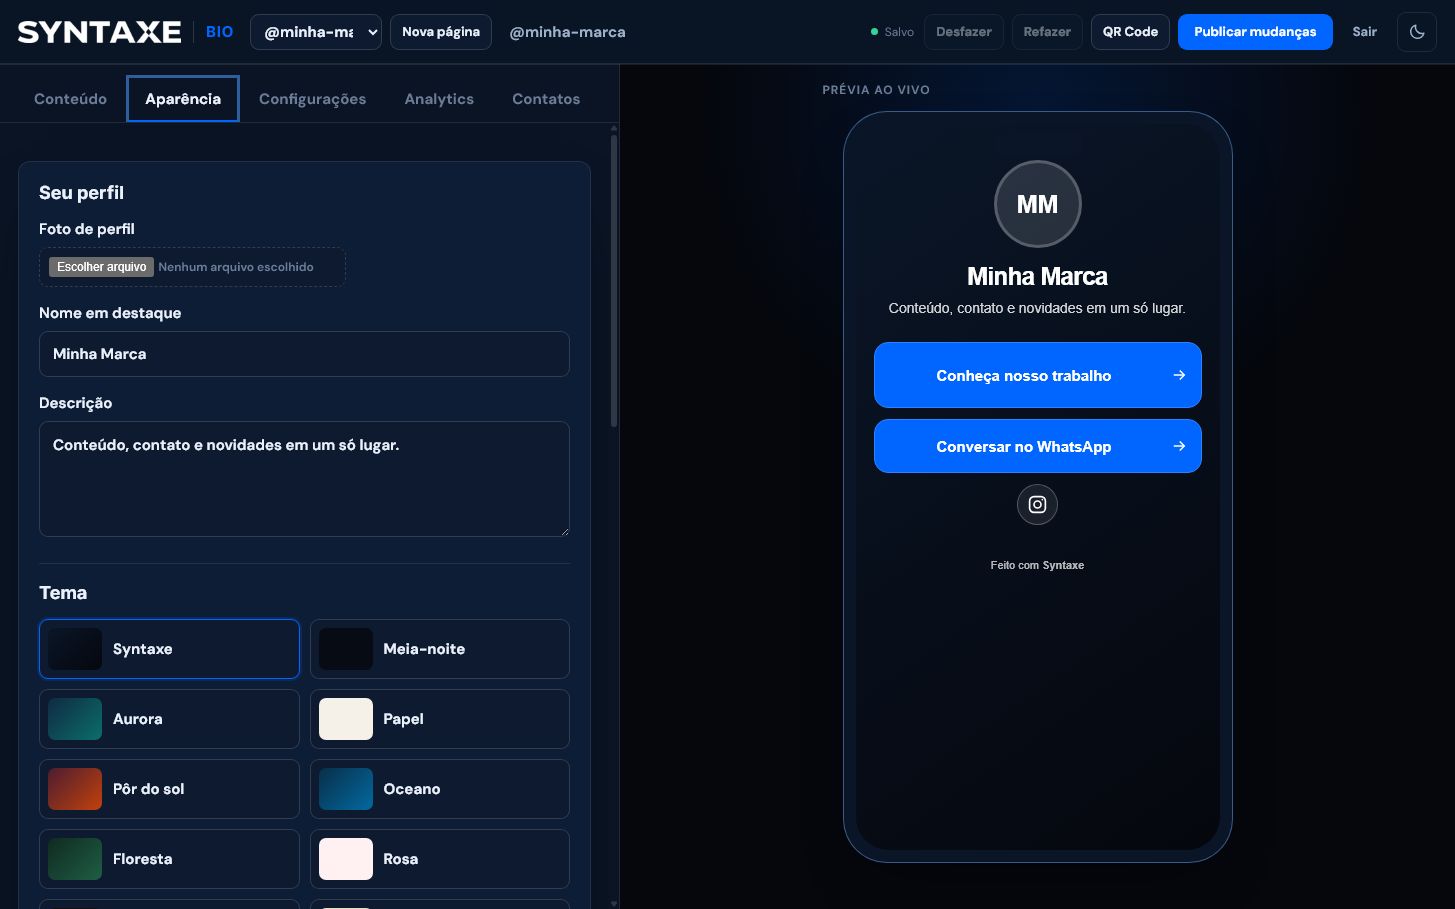Select the Meia-noite theme
Viewport: 1455px width, 909px height.
[440, 649]
